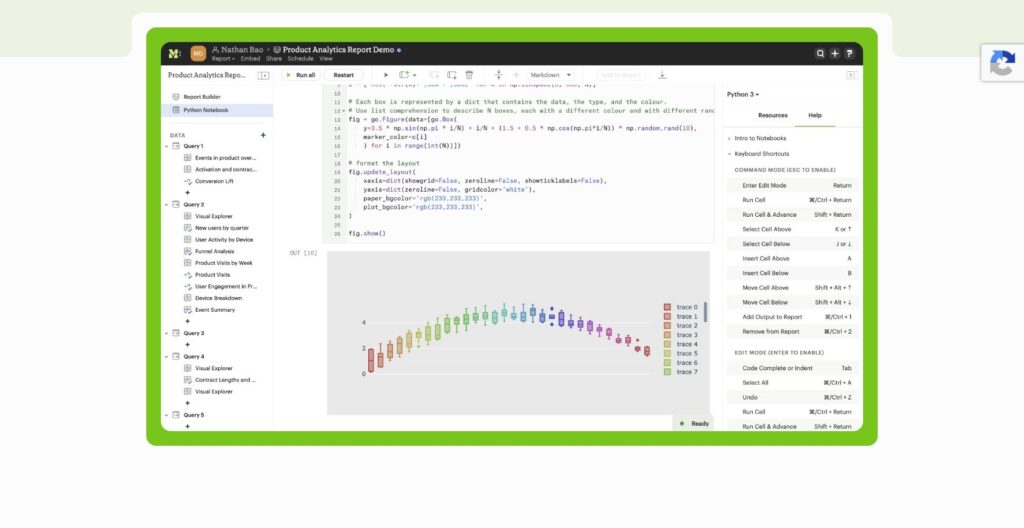Open New users by quarter chart

tap(222, 228)
